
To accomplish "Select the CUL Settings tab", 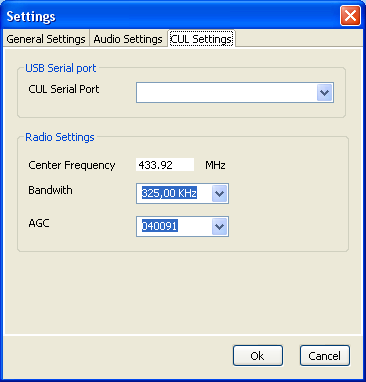I will pyautogui.click(x=201, y=39).
